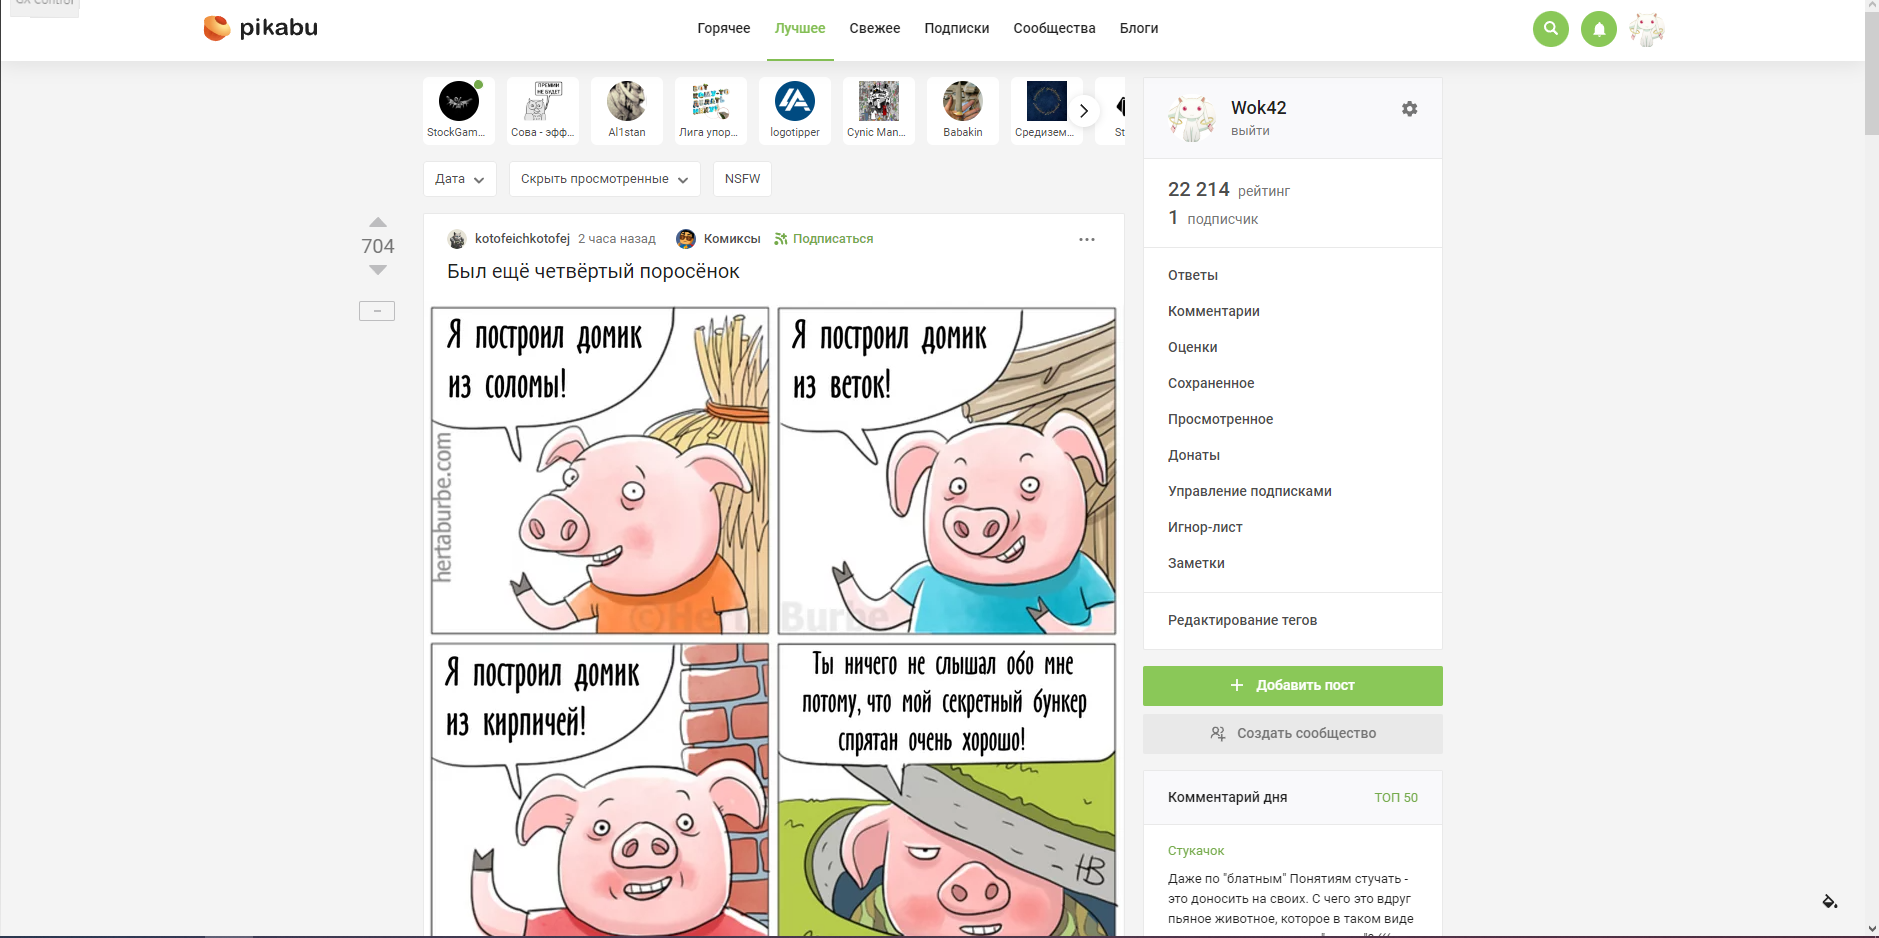
Task: Click 1 подписчик count
Action: click(x=1213, y=218)
